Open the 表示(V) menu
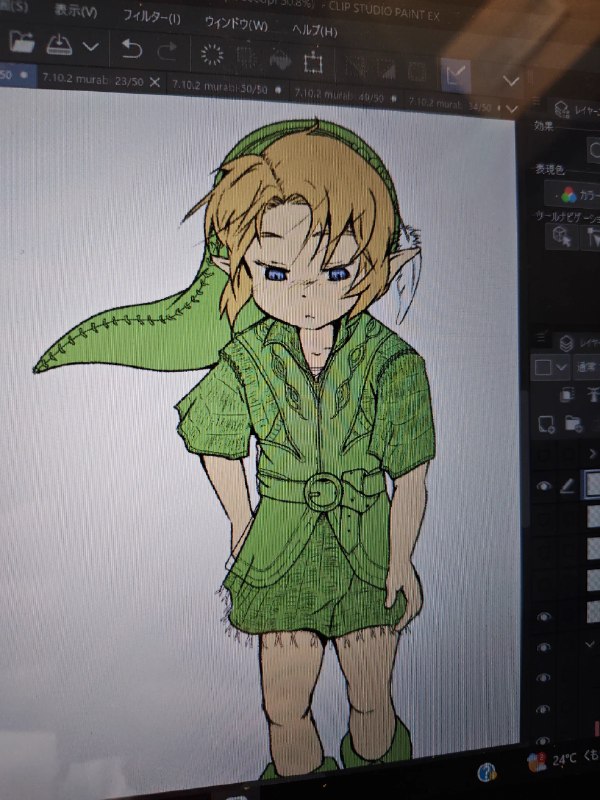The height and width of the screenshot is (800, 600). pyautogui.click(x=76, y=11)
